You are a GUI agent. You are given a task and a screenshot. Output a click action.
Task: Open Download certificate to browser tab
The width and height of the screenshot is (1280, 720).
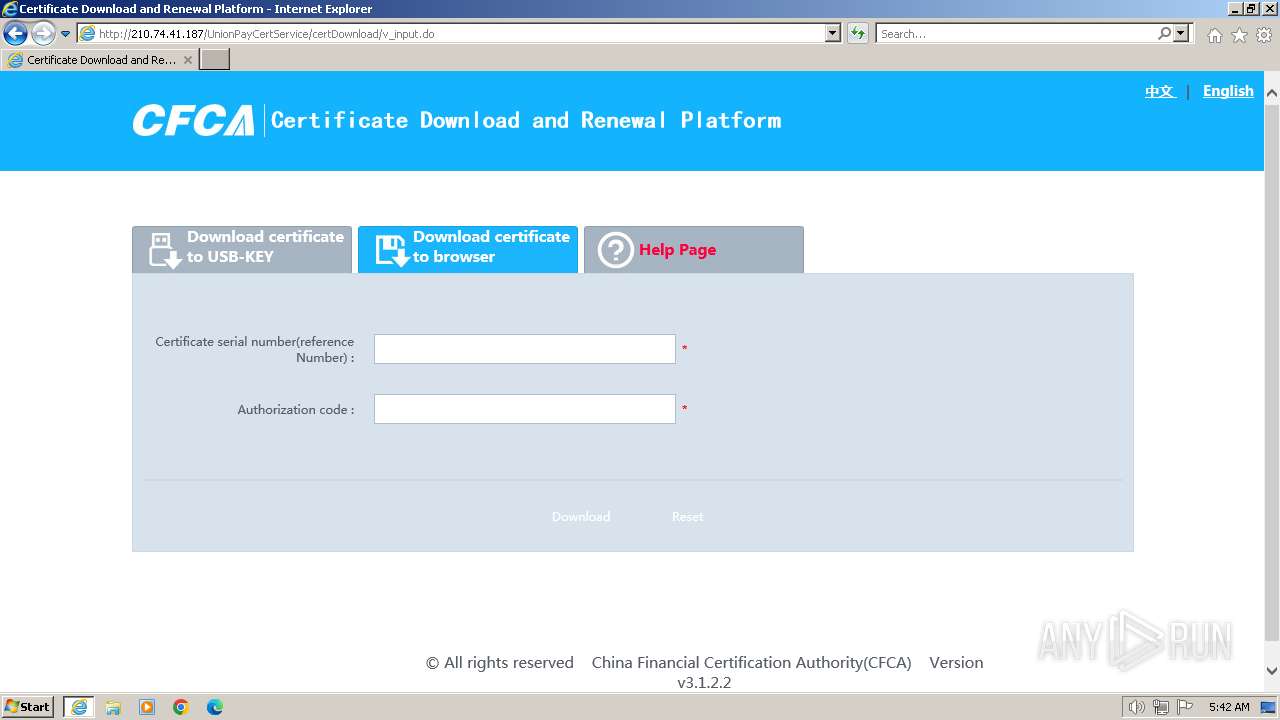468,249
